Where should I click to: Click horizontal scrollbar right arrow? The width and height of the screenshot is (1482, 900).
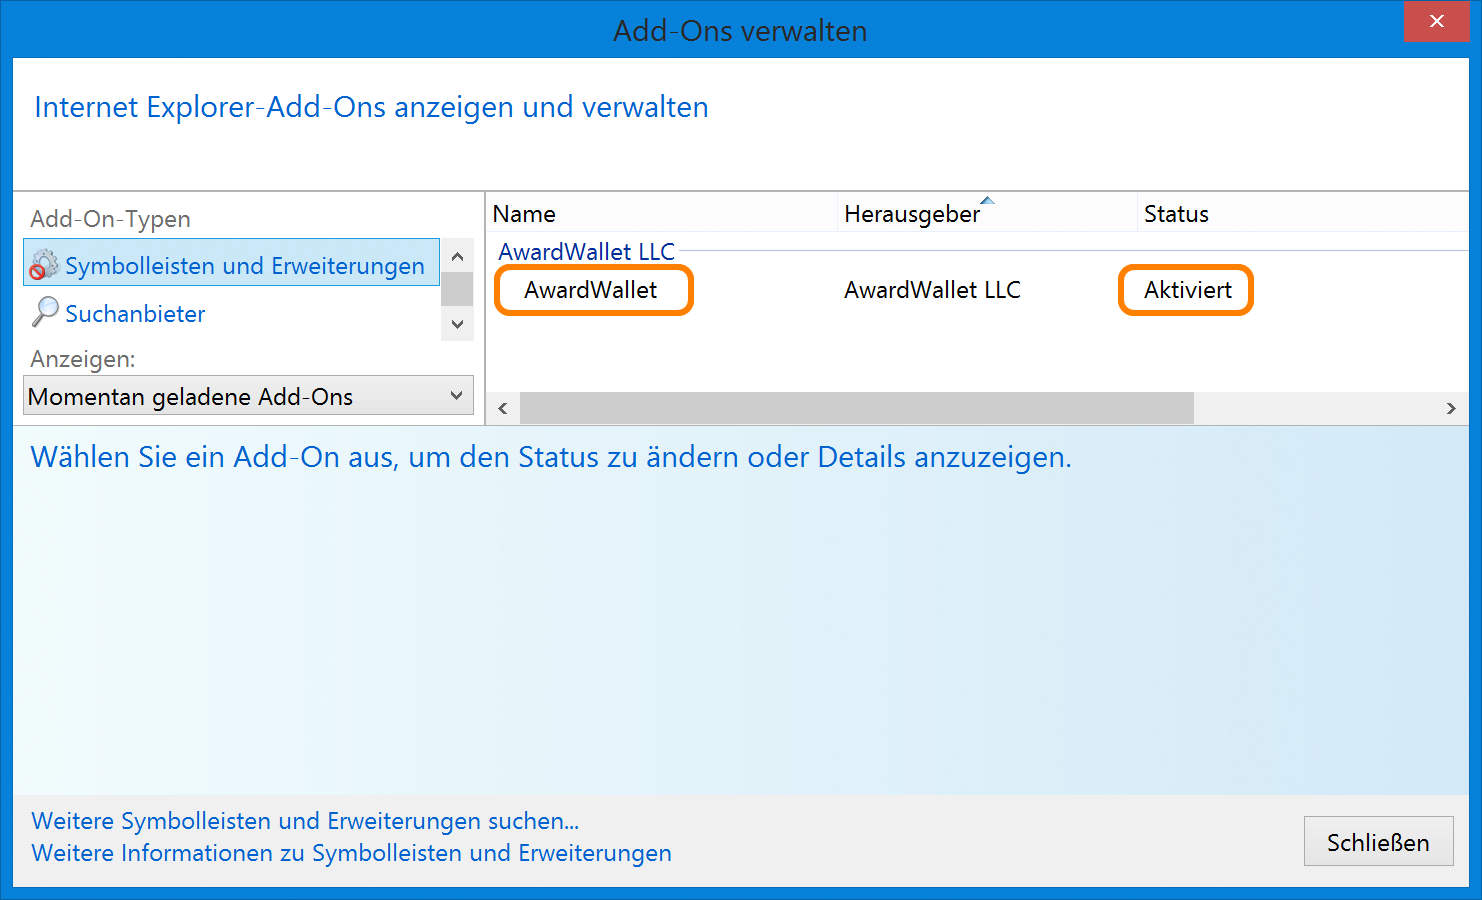[1451, 408]
